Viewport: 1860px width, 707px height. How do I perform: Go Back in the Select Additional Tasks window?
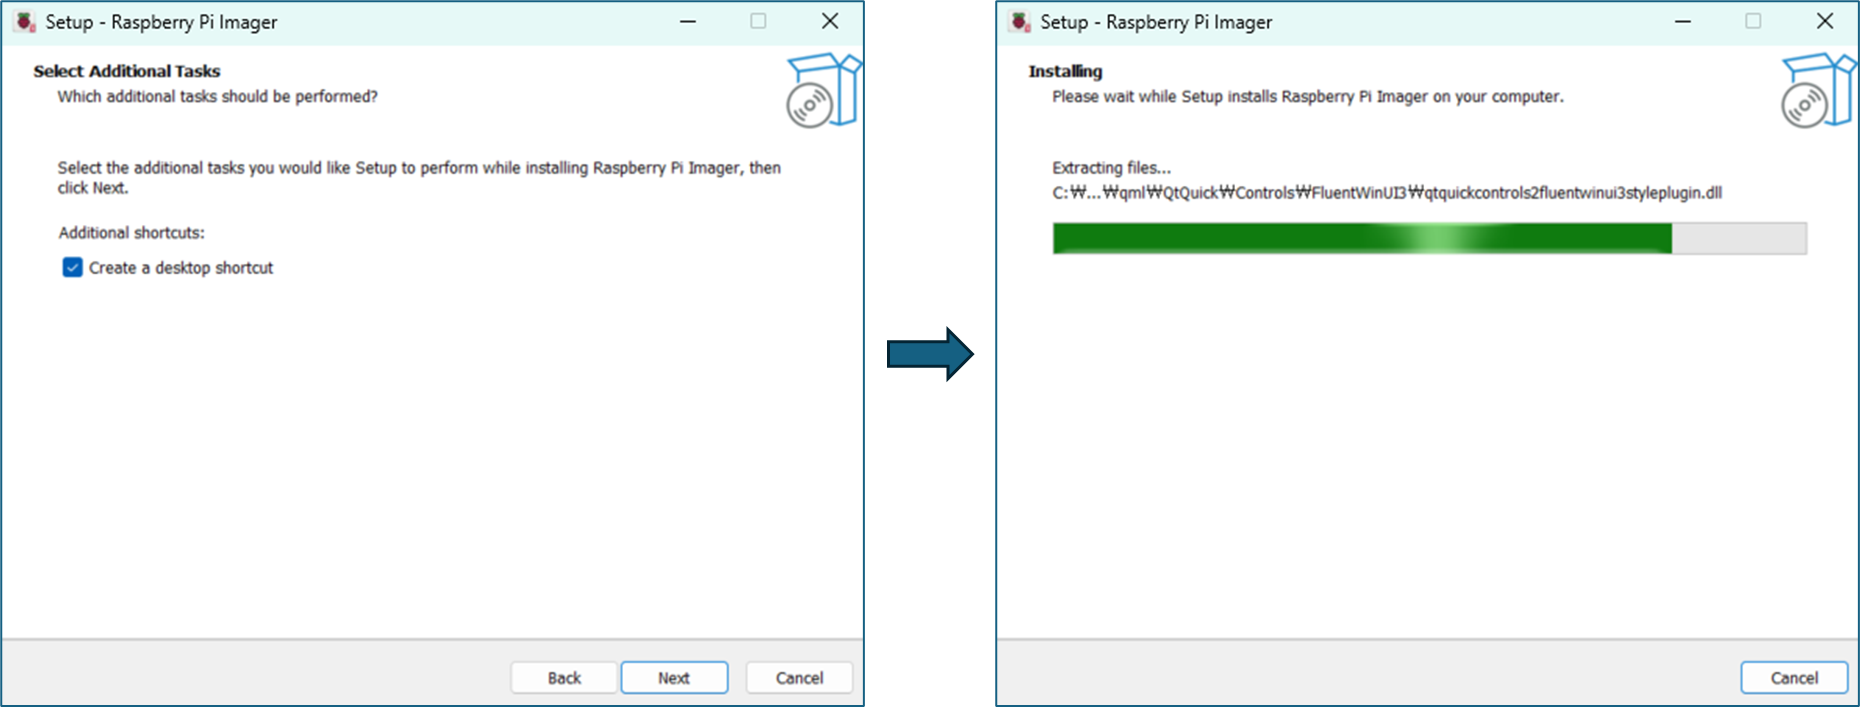tap(564, 677)
